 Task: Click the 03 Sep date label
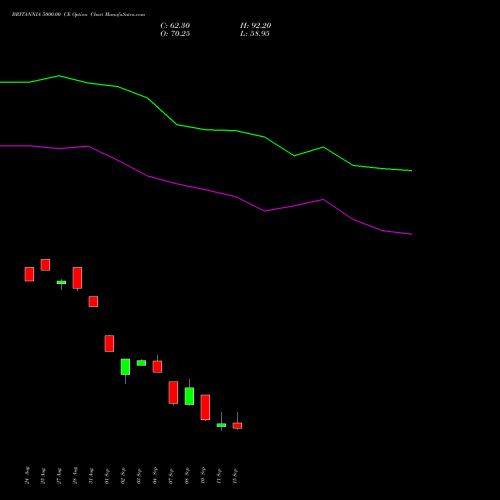[139, 476]
